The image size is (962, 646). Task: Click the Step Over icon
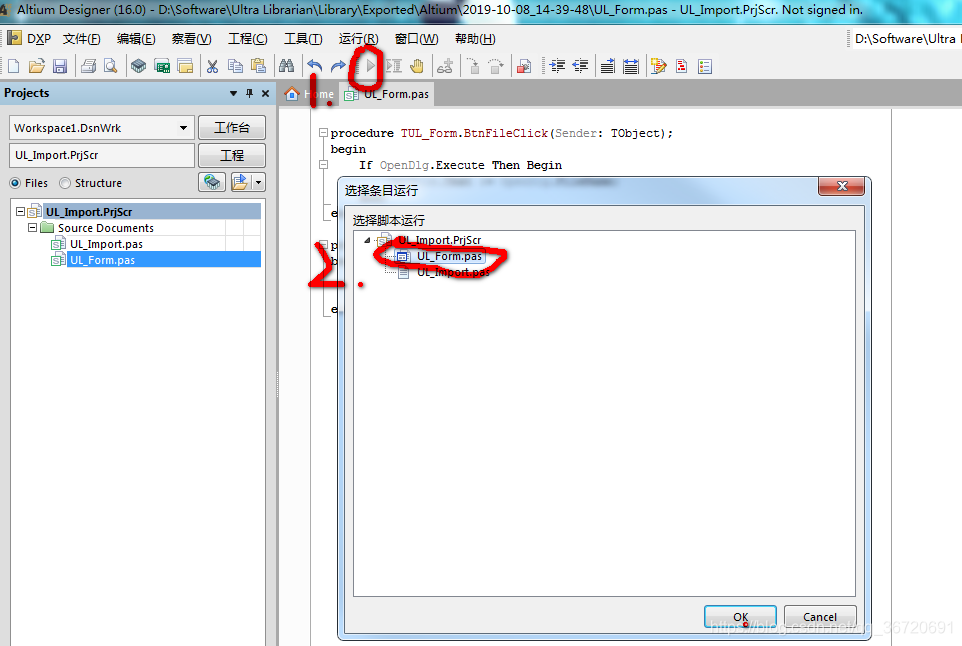pyautogui.click(x=496, y=66)
